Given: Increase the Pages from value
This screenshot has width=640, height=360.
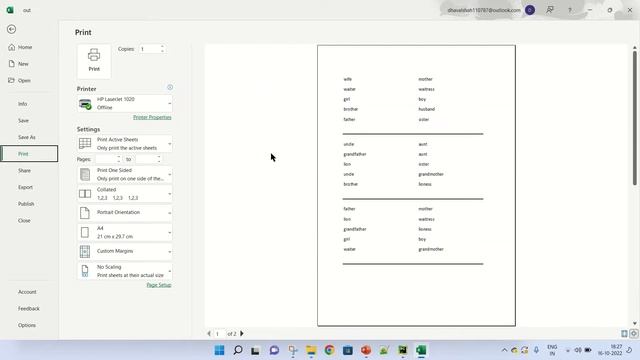Looking at the screenshot, I should click(x=119, y=157).
